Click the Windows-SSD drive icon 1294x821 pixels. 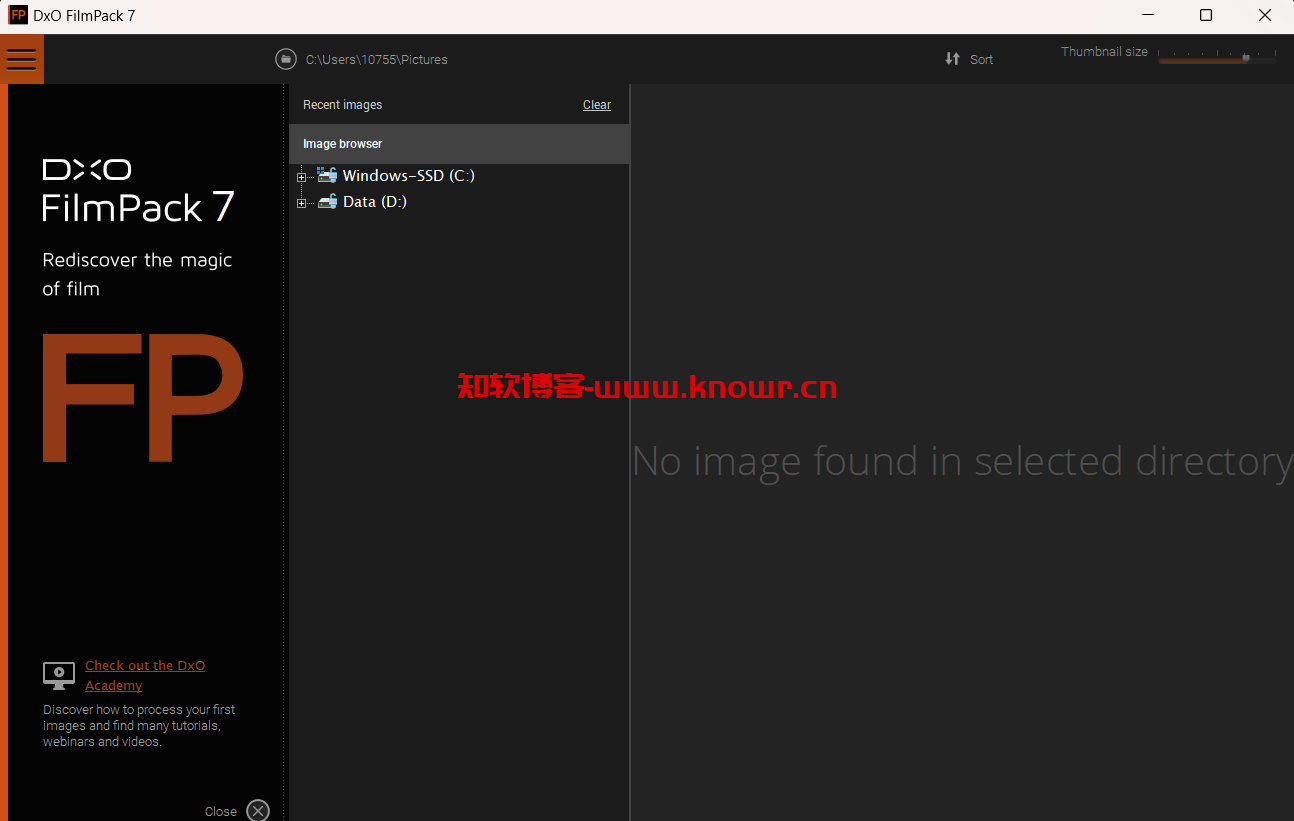tap(327, 175)
